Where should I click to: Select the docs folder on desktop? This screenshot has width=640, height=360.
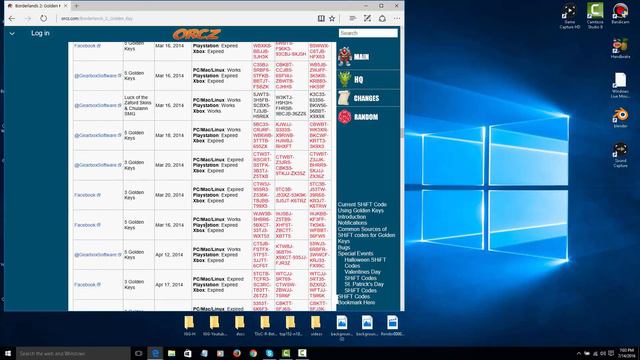coord(240,326)
